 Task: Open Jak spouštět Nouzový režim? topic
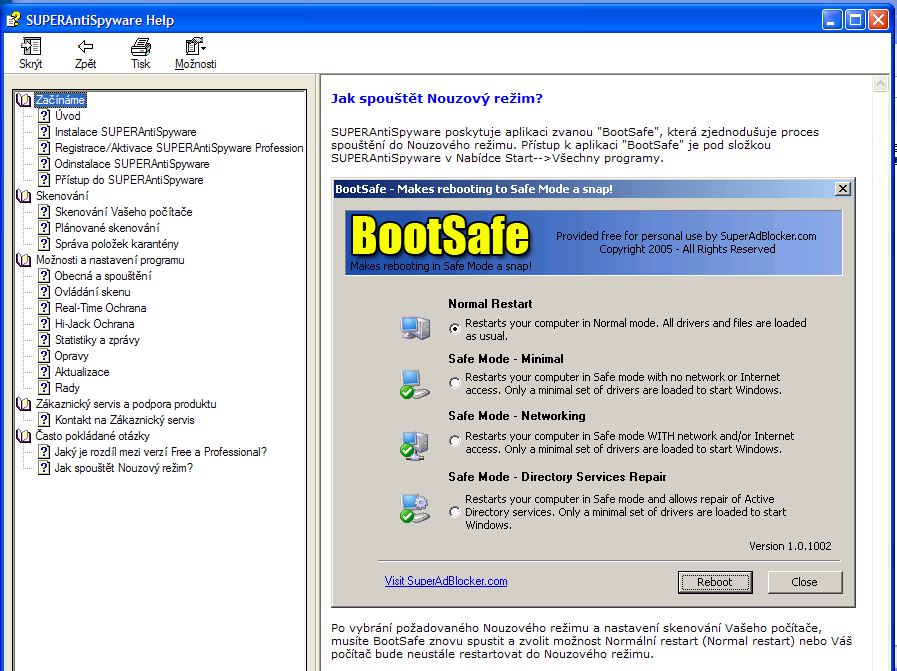coord(124,468)
